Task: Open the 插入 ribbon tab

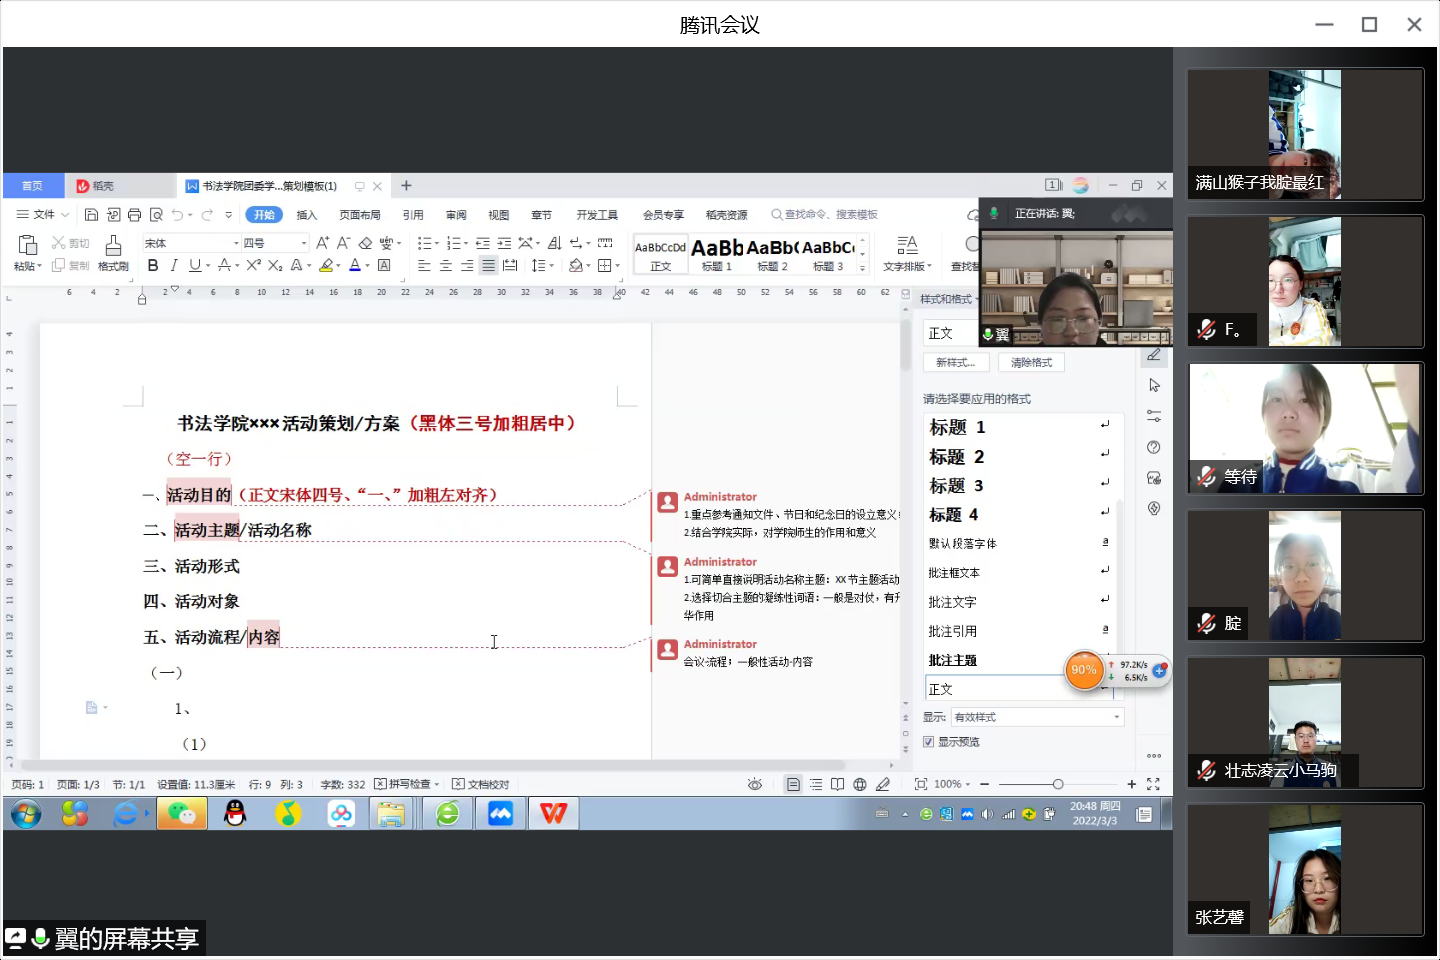Action: coord(306,215)
